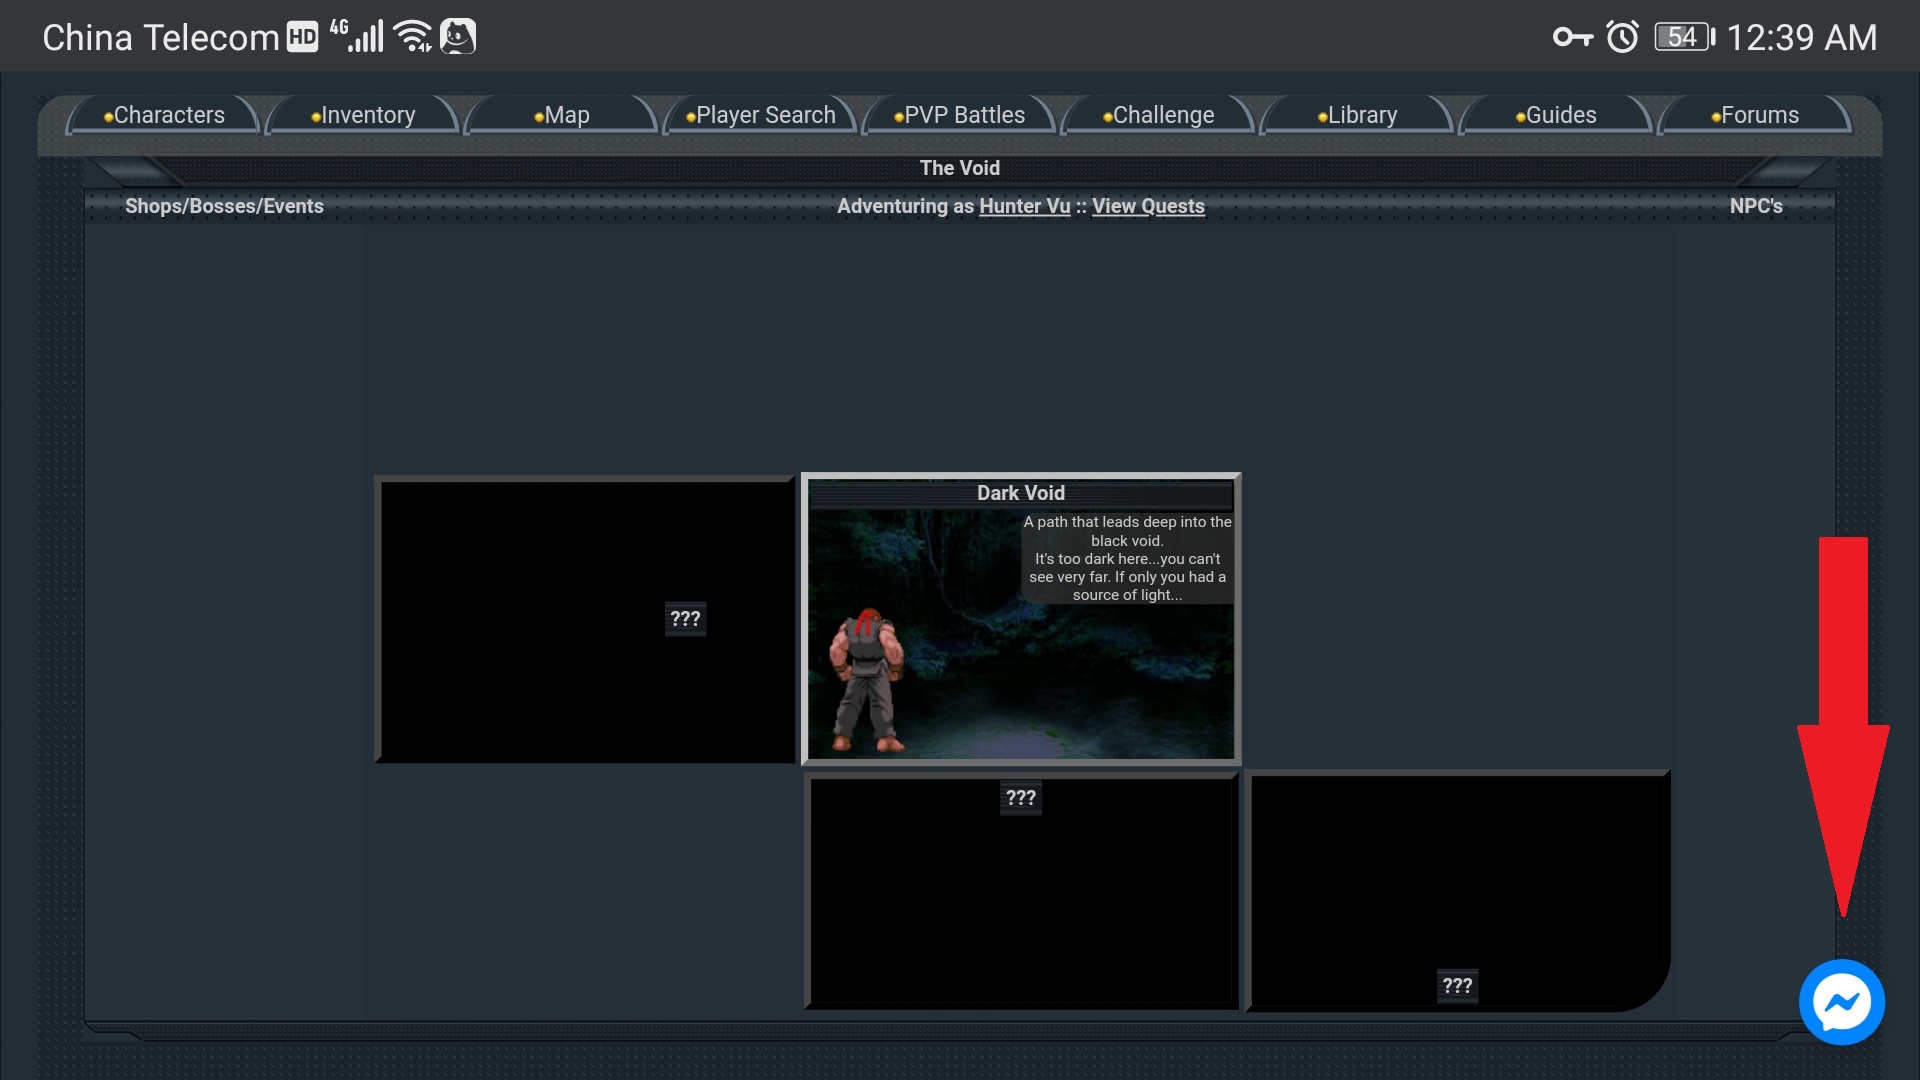Tap the VPN key status icon

coord(1572,37)
